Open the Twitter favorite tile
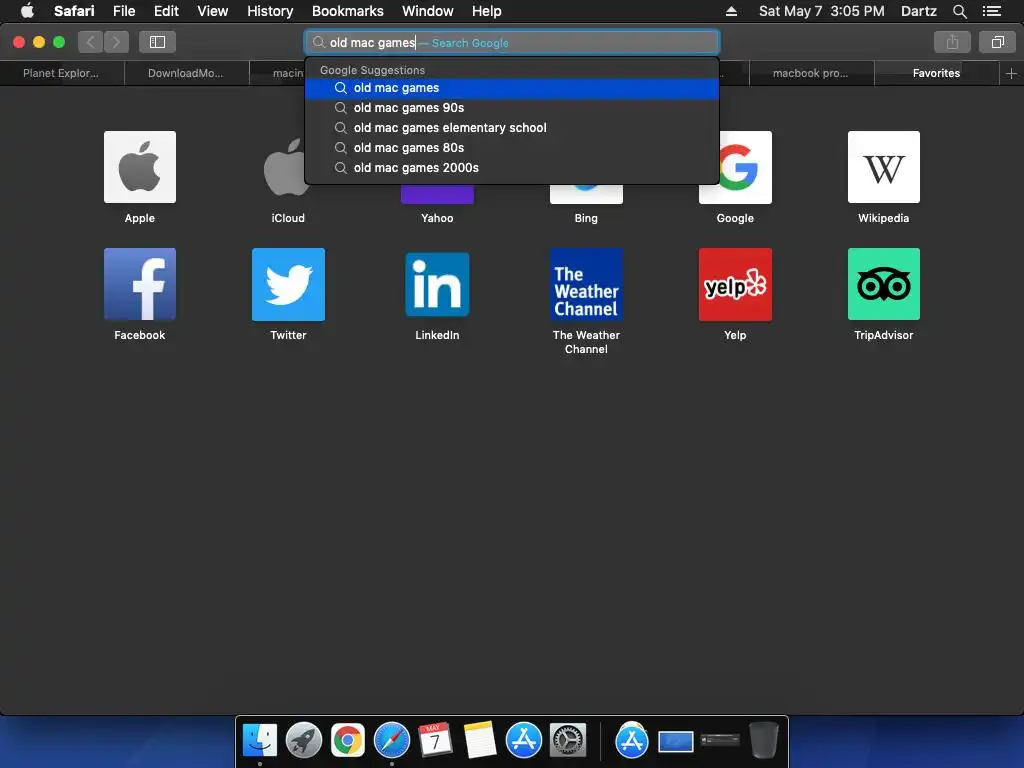The width and height of the screenshot is (1024, 768). pos(288,284)
